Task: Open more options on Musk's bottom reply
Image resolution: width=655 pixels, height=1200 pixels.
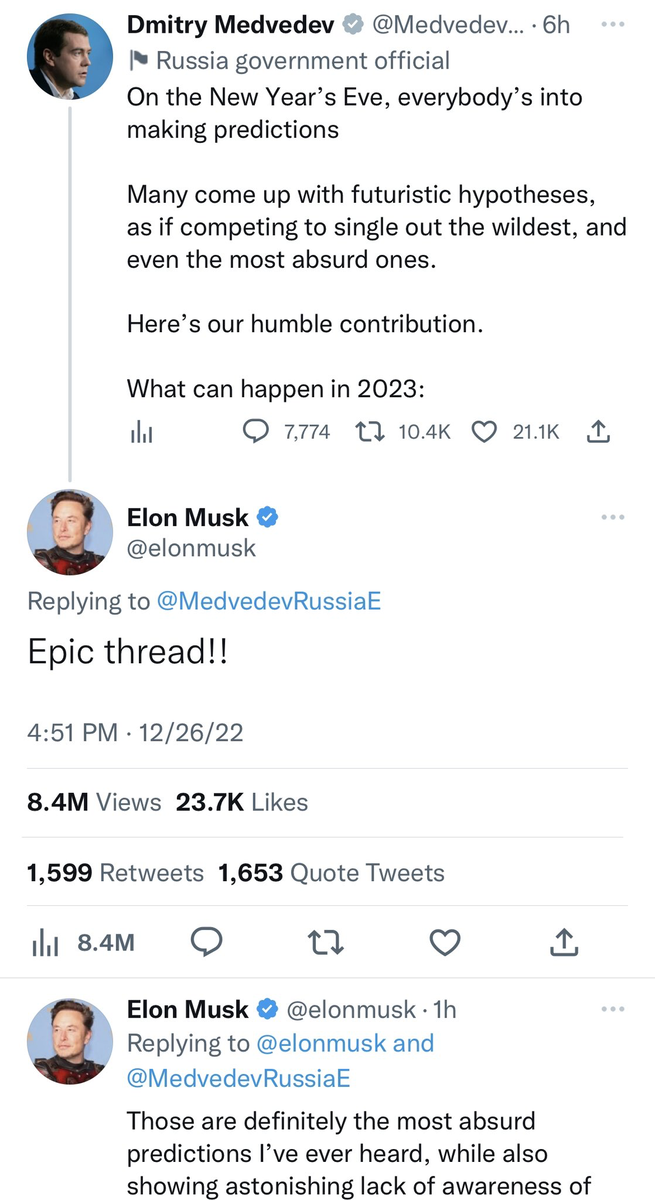Action: [613, 1010]
